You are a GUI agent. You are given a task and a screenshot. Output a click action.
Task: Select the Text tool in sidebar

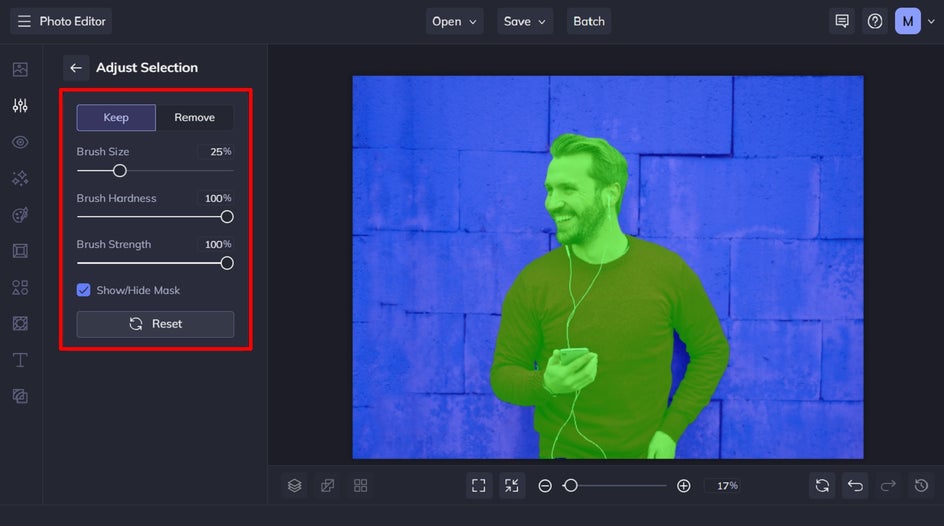[x=20, y=360]
